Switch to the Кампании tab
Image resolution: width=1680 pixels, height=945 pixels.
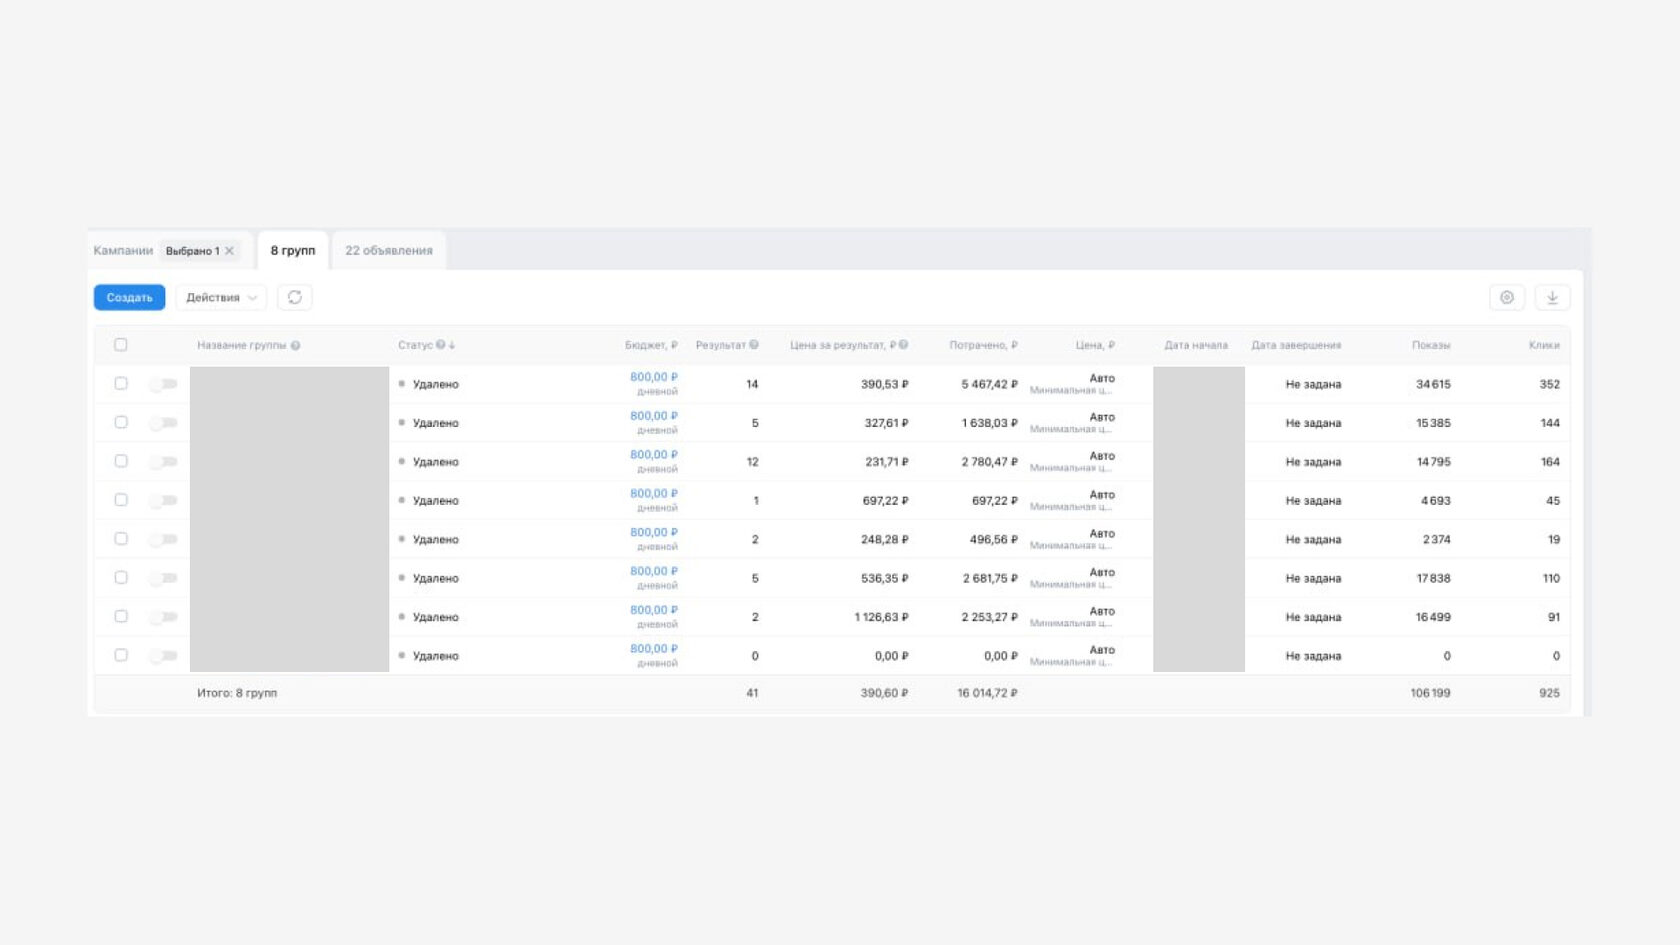(123, 251)
